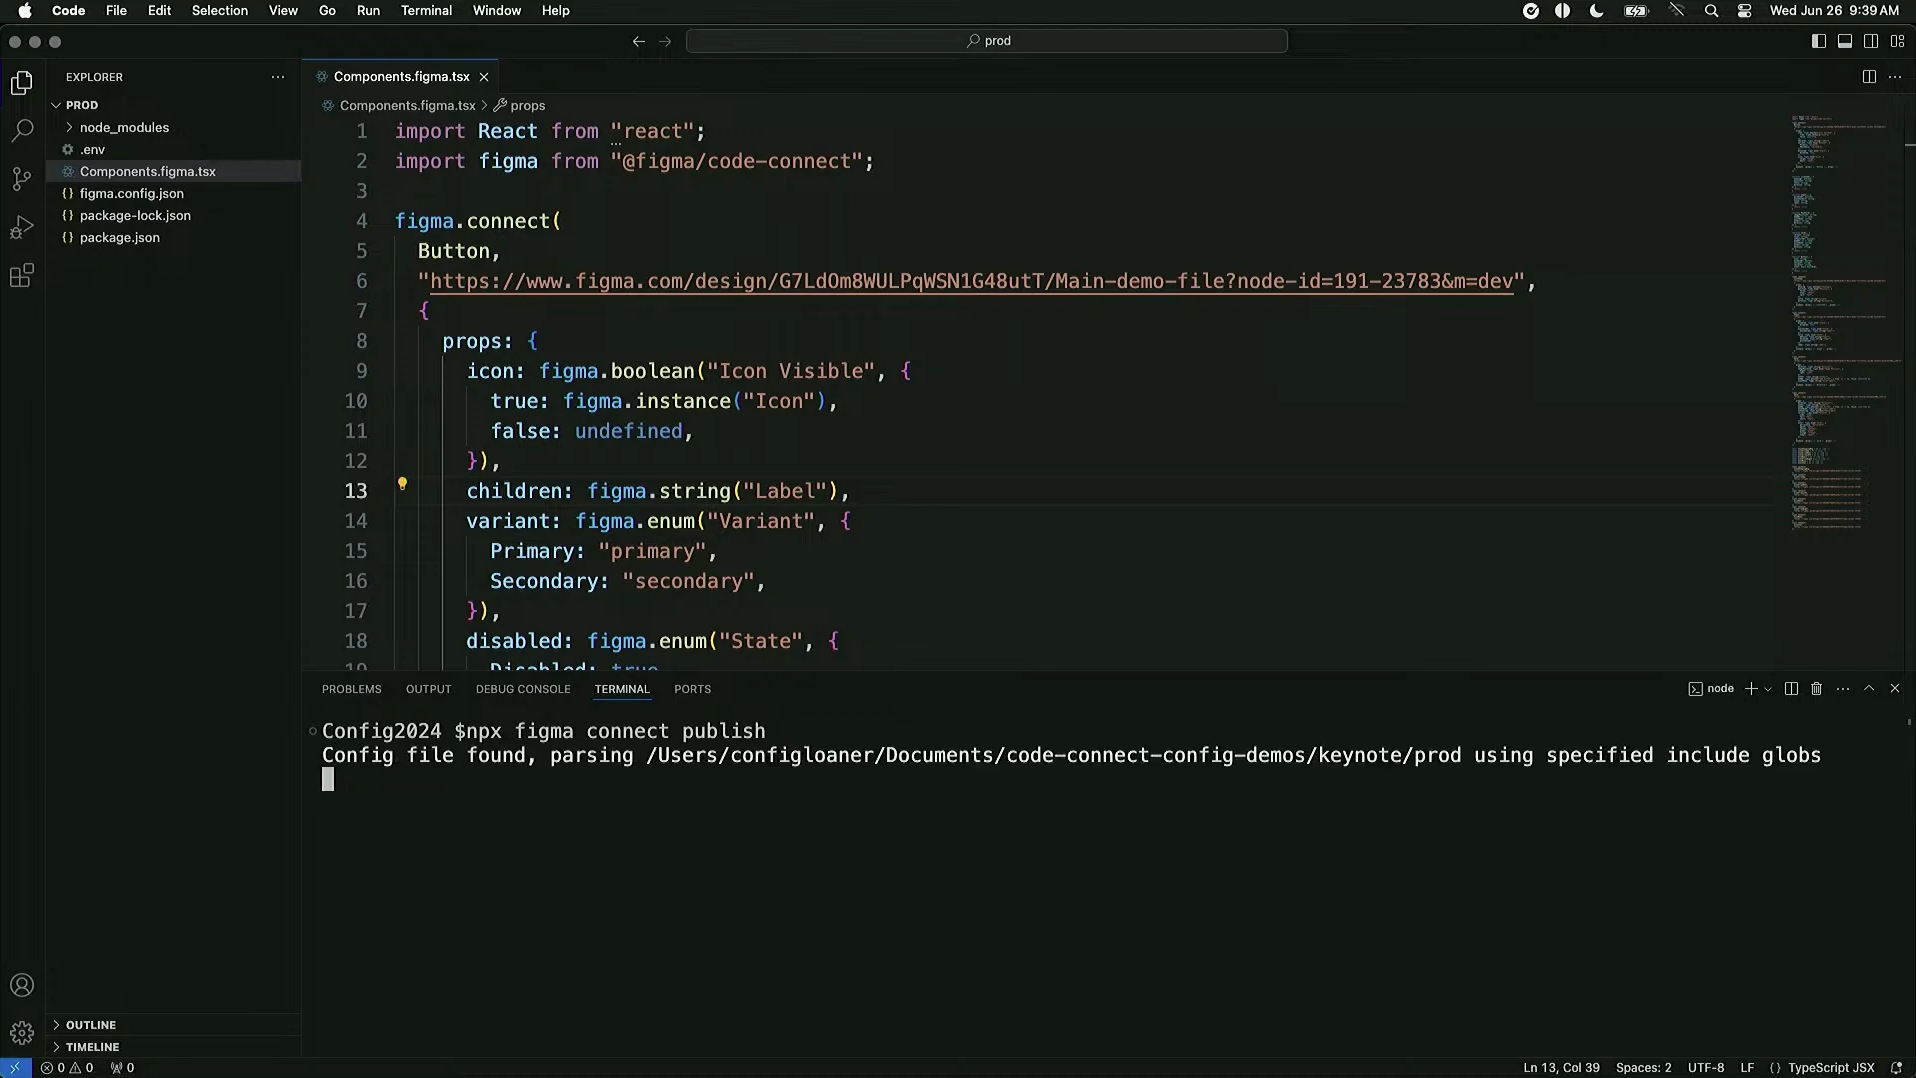
Task: Open macOS Spotlight search icon
Action: click(x=1711, y=11)
